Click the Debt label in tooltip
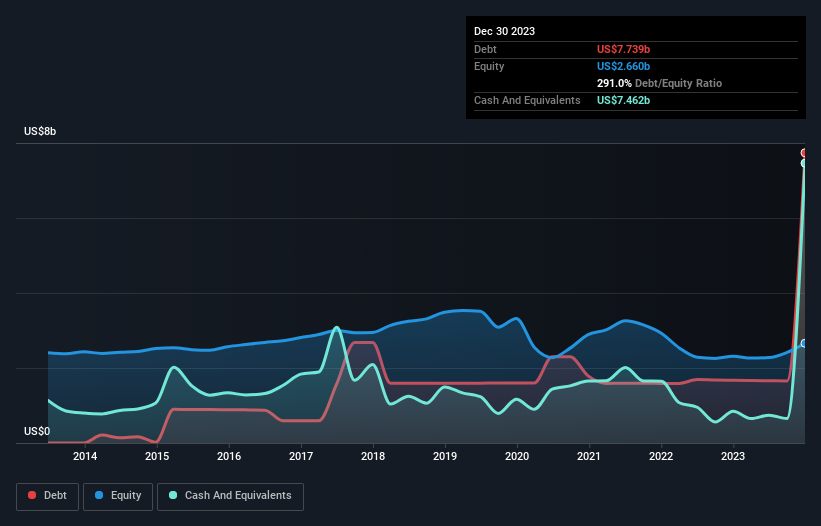This screenshot has height=526, width=821. [x=485, y=49]
